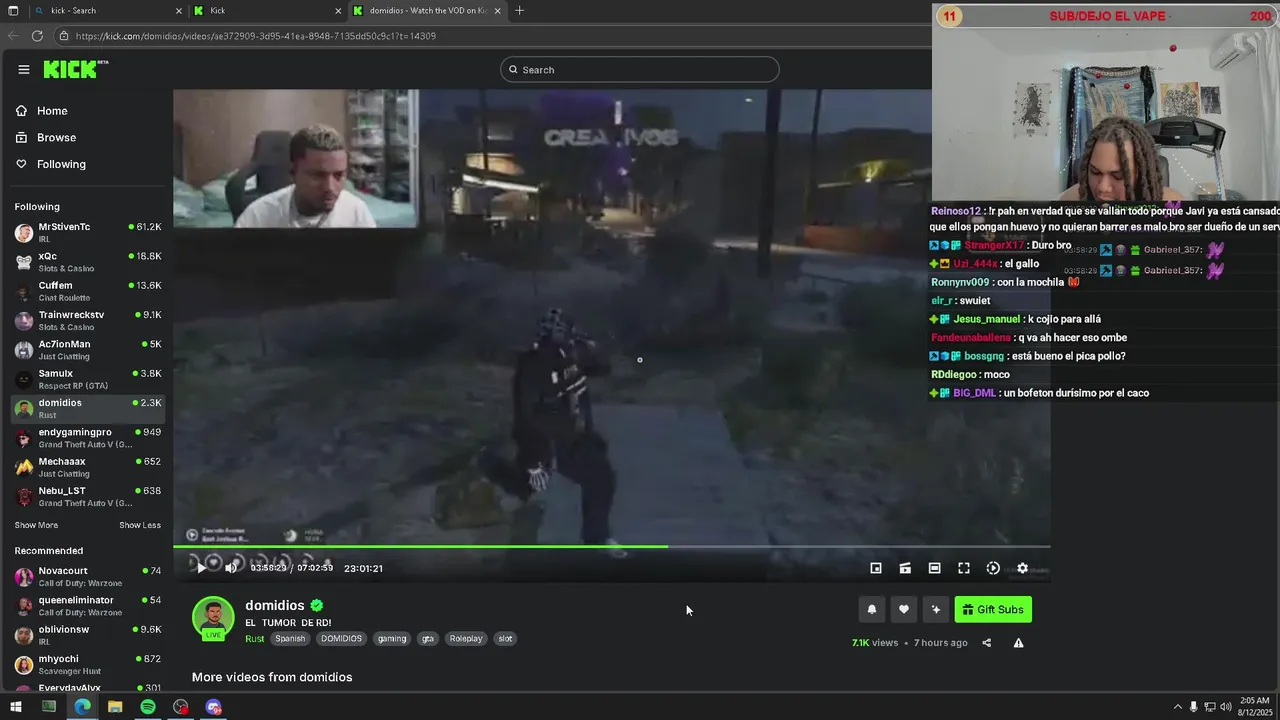The image size is (1280, 720).
Task: Play the paused VOD
Action: 201,568
